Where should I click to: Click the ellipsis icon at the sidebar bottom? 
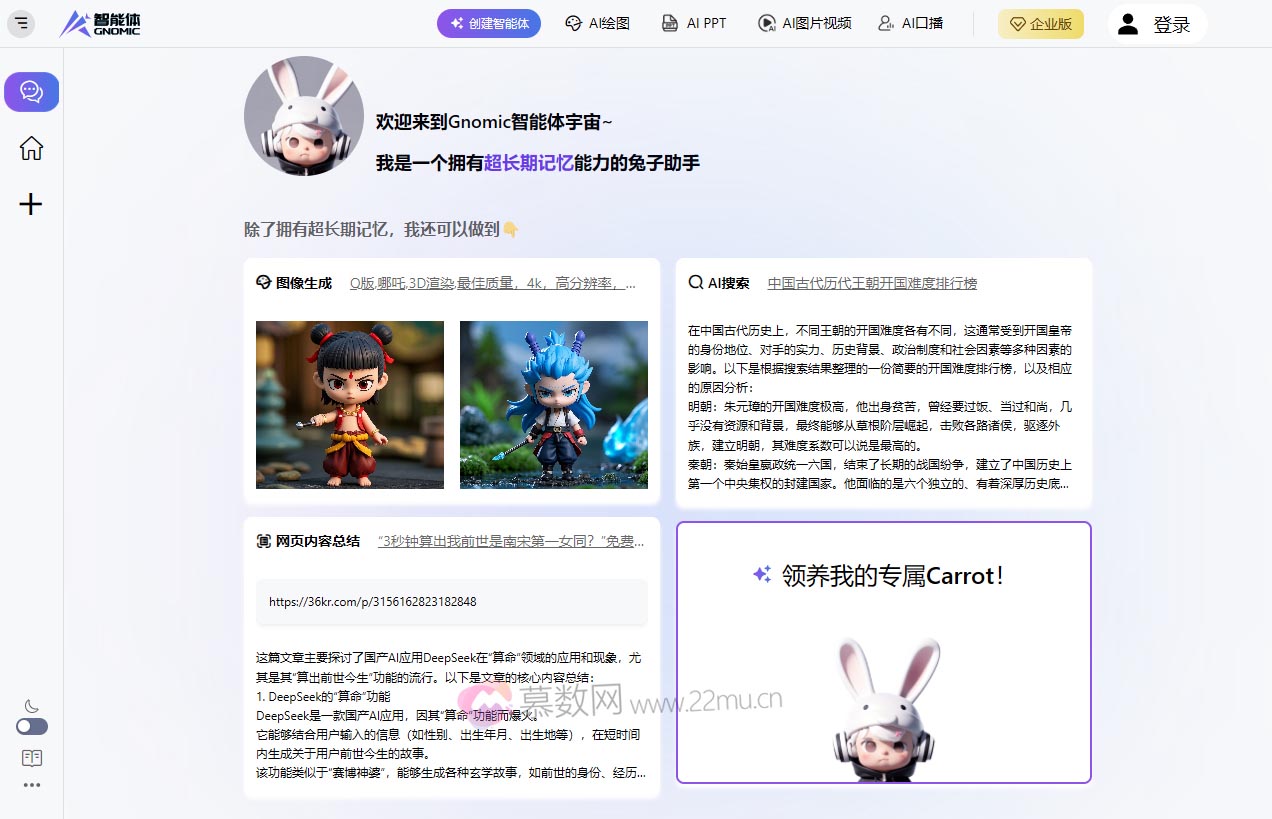click(x=31, y=785)
